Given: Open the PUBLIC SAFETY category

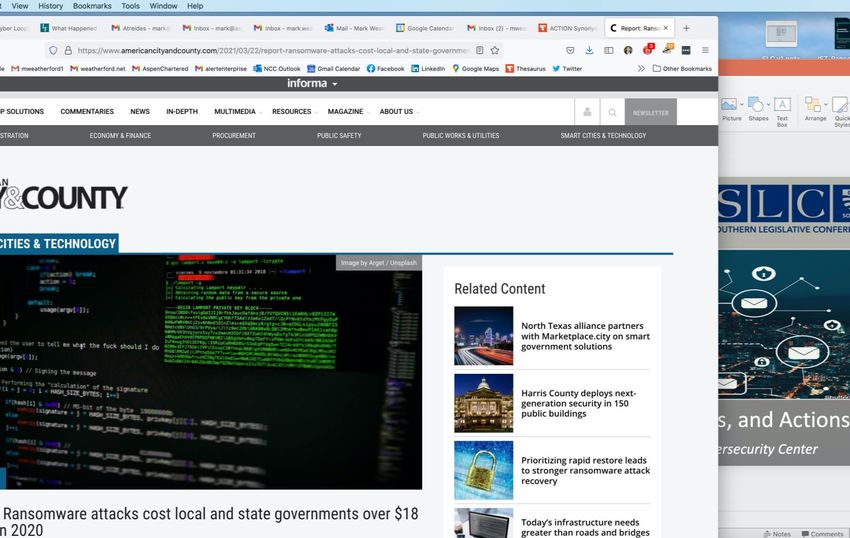Looking at the screenshot, I should tap(339, 136).
